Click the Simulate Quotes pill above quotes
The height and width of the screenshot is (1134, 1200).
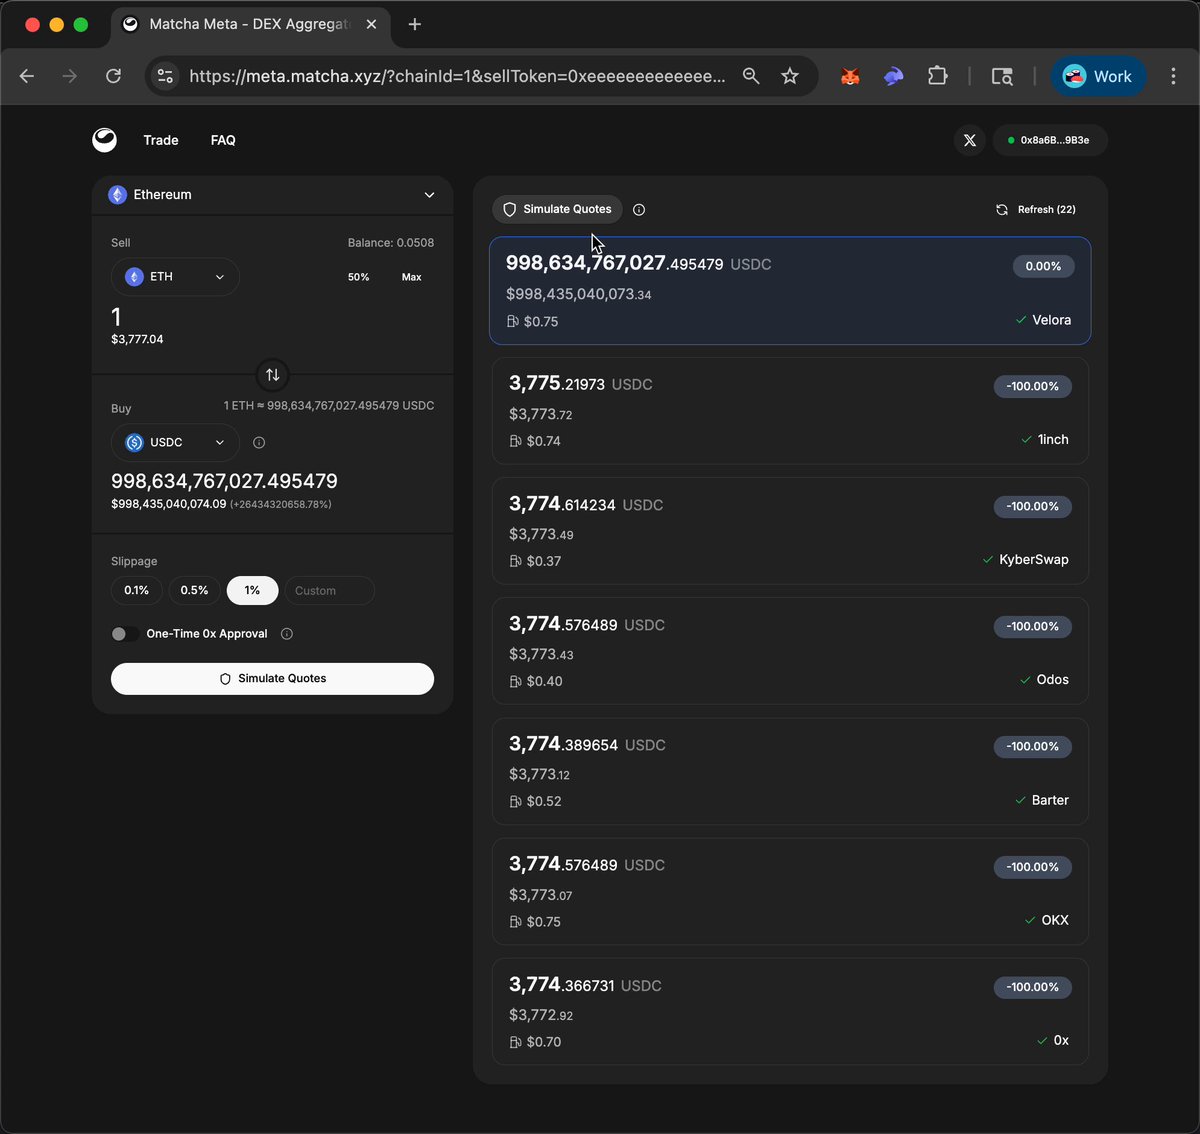pyautogui.click(x=557, y=209)
